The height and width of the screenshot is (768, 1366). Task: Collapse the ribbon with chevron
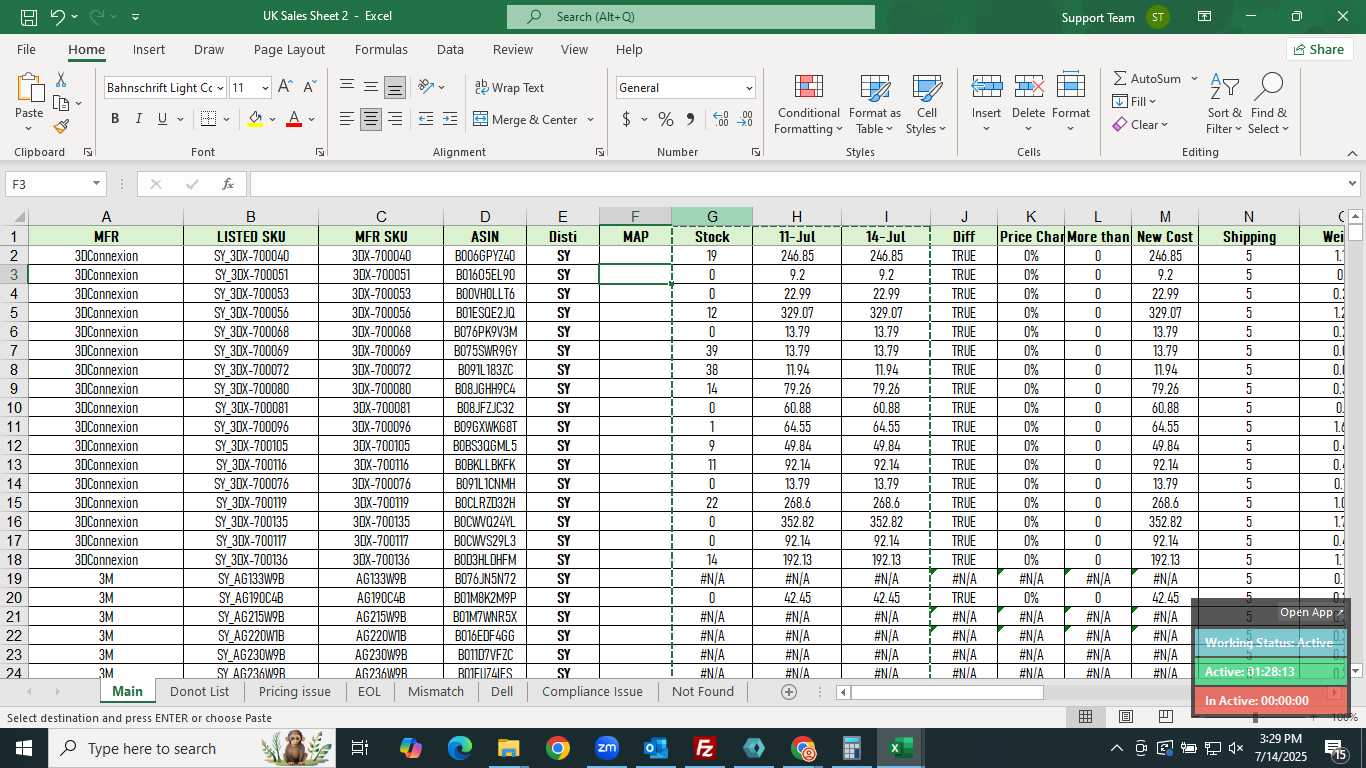(x=1353, y=153)
